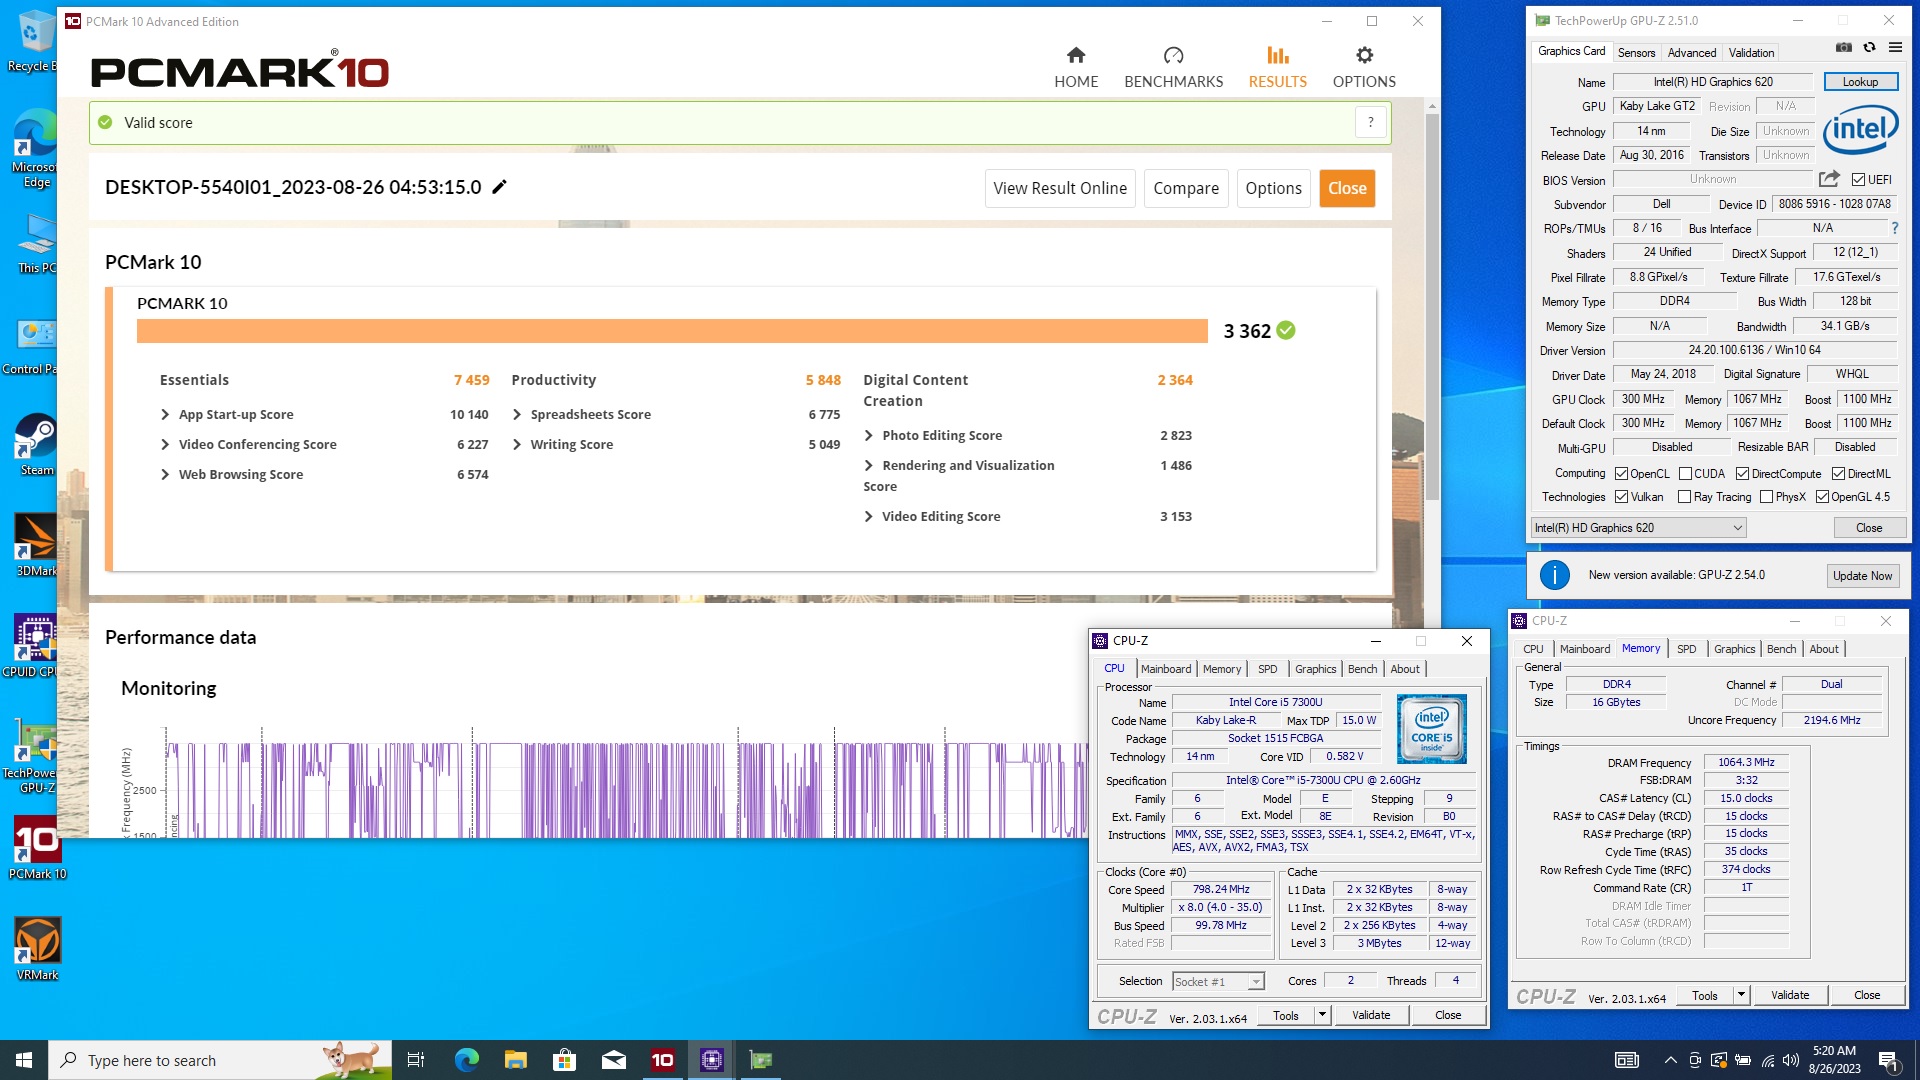Open Mail app from the taskbar
Image resolution: width=1920 pixels, height=1080 pixels.
613,1060
